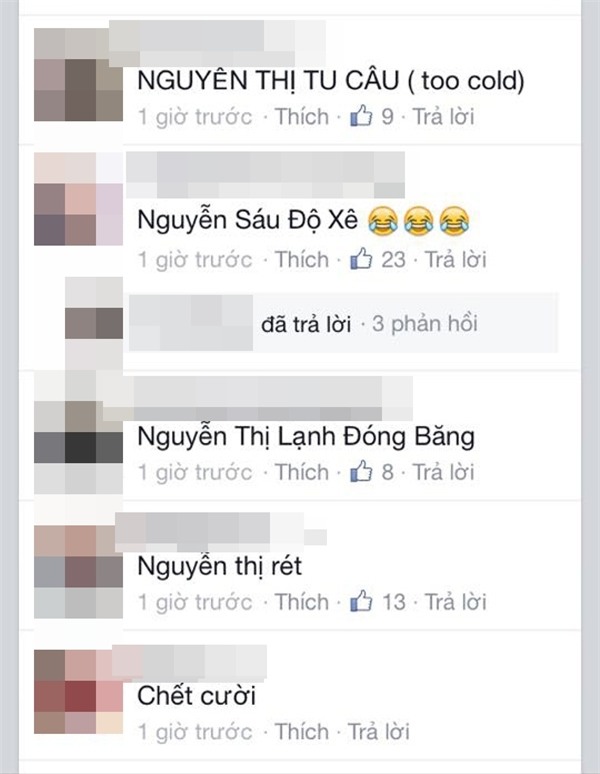Like the 'NGUYÊN THỊ TU CÂU' comment via Thích

point(301,117)
